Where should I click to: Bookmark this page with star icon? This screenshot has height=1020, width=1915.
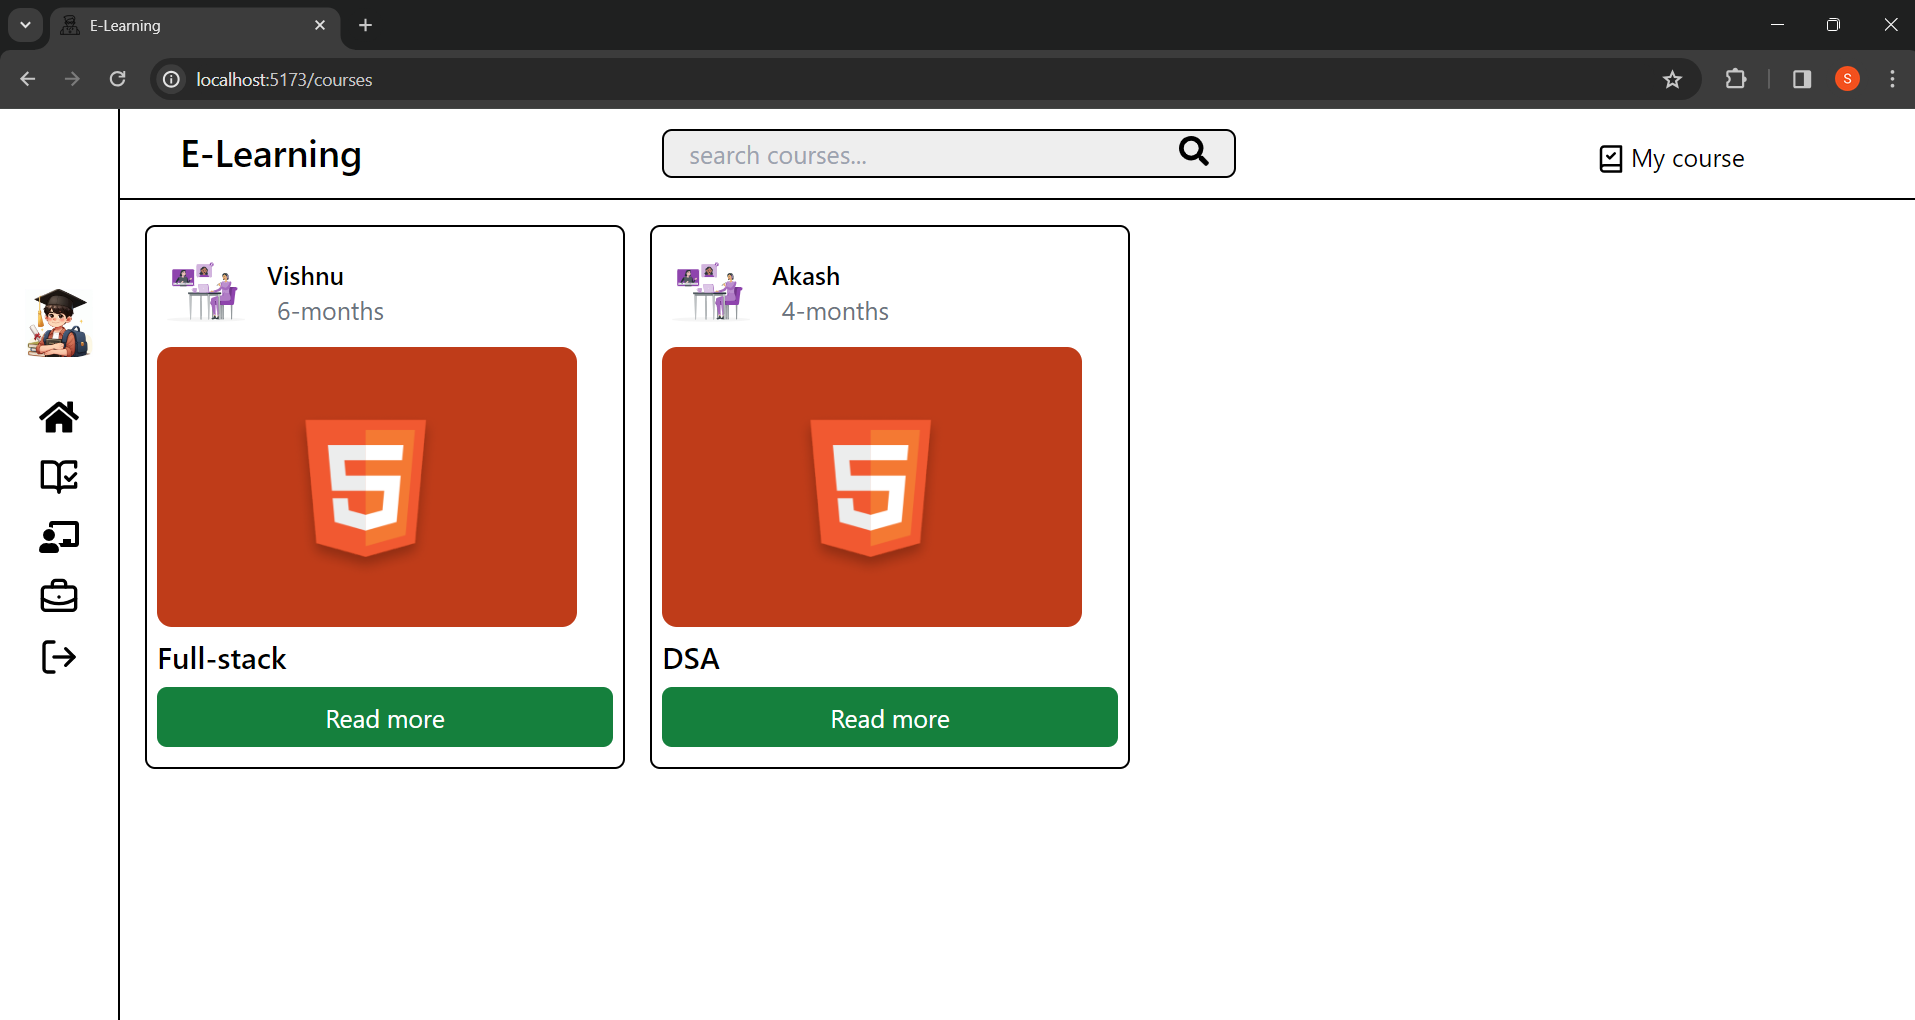(1672, 79)
